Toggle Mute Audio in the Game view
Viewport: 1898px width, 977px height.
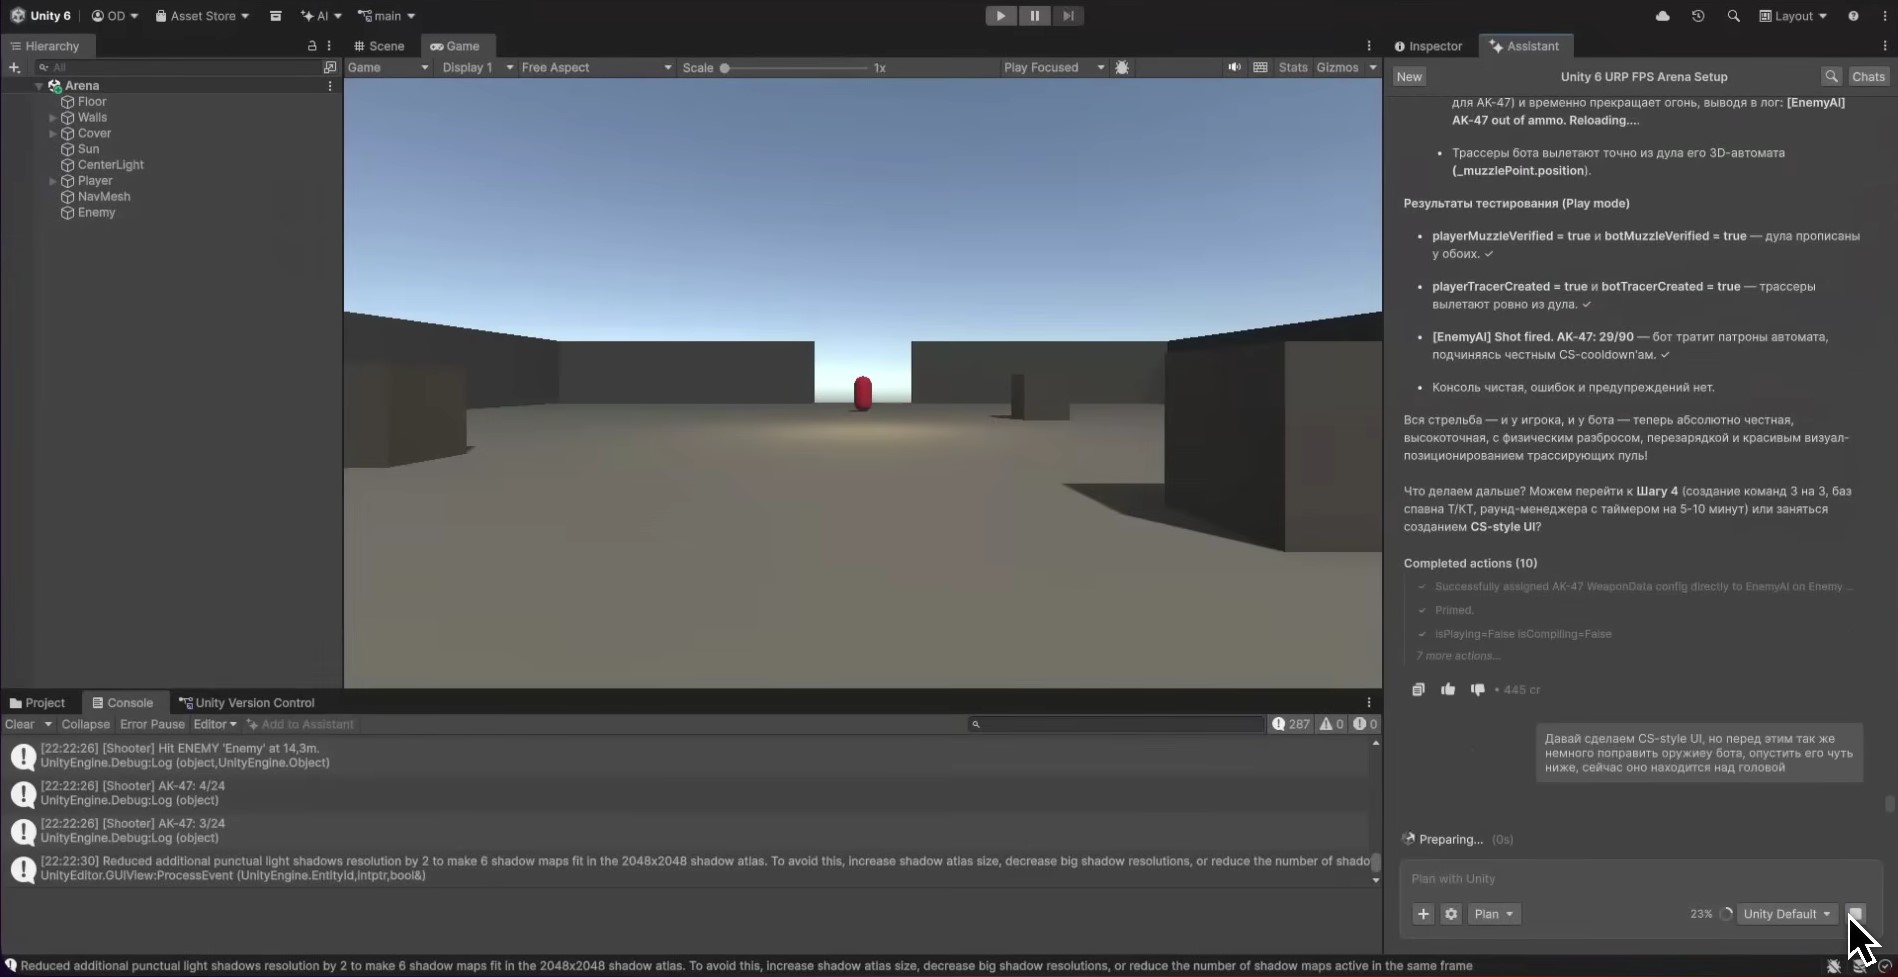click(1234, 68)
